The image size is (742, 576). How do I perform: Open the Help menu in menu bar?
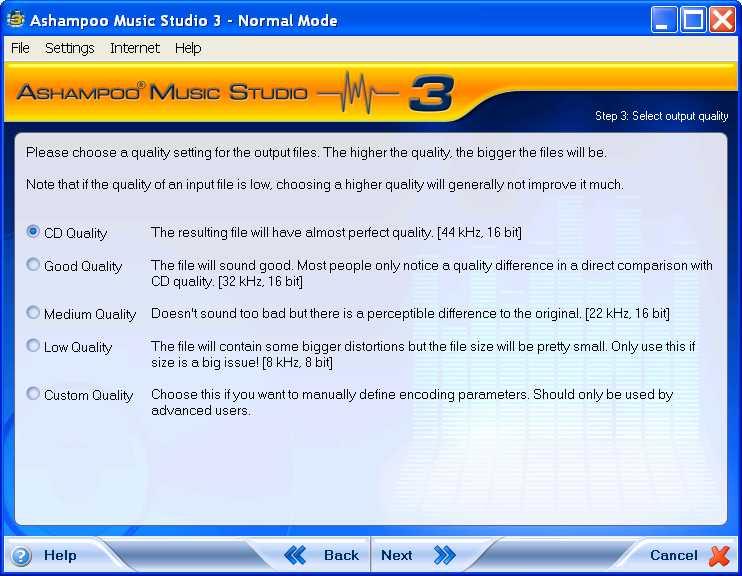pos(188,48)
